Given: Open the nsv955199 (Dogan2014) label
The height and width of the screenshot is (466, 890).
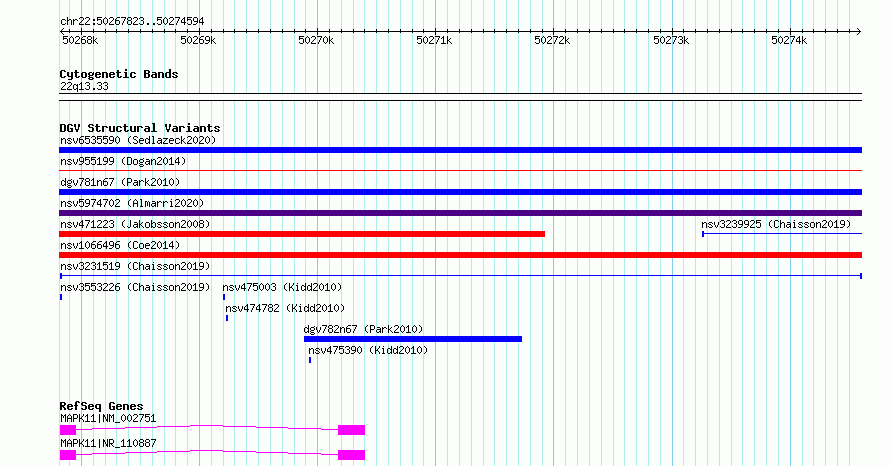Looking at the screenshot, I should 123,161.
